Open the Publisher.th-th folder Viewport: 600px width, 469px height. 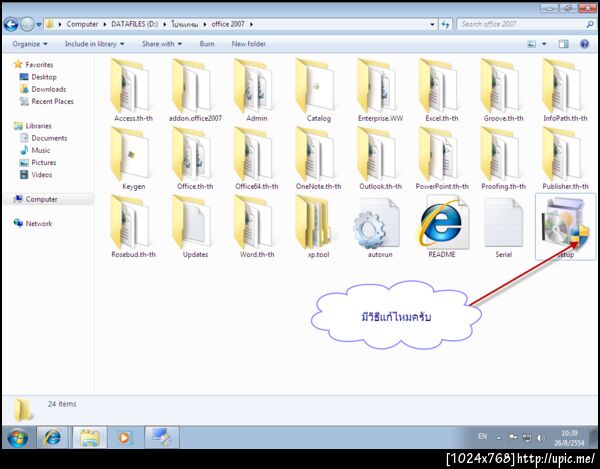click(565, 159)
